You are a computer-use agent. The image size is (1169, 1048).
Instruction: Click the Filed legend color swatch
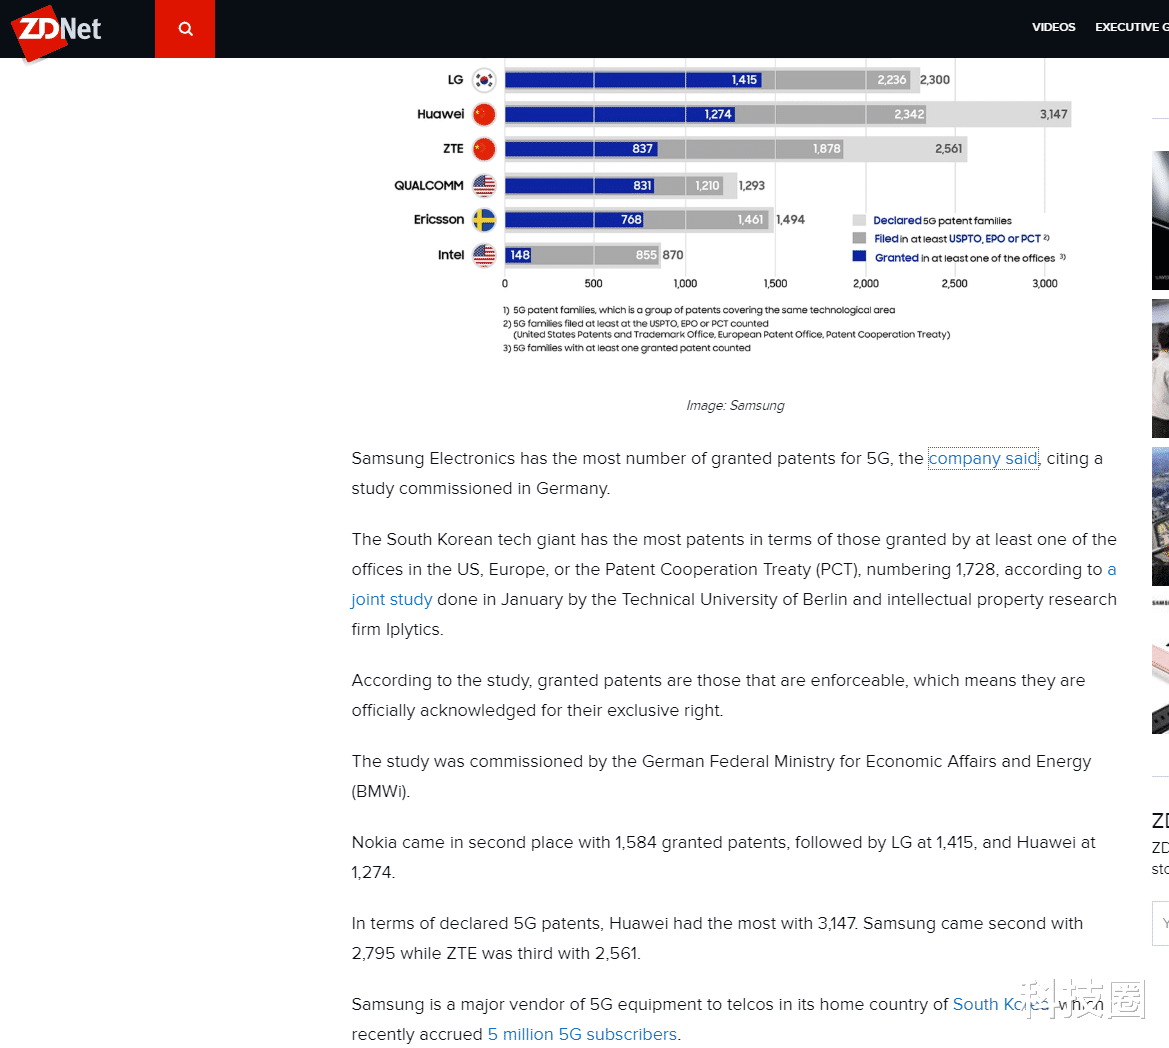coord(859,238)
